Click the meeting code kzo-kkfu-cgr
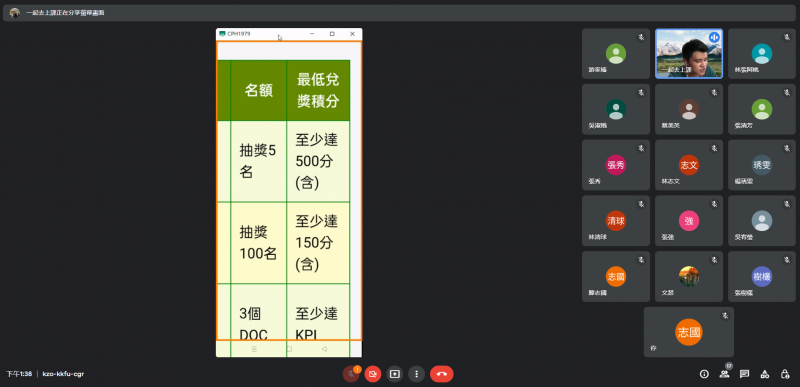This screenshot has height=387, width=800. click(x=63, y=374)
